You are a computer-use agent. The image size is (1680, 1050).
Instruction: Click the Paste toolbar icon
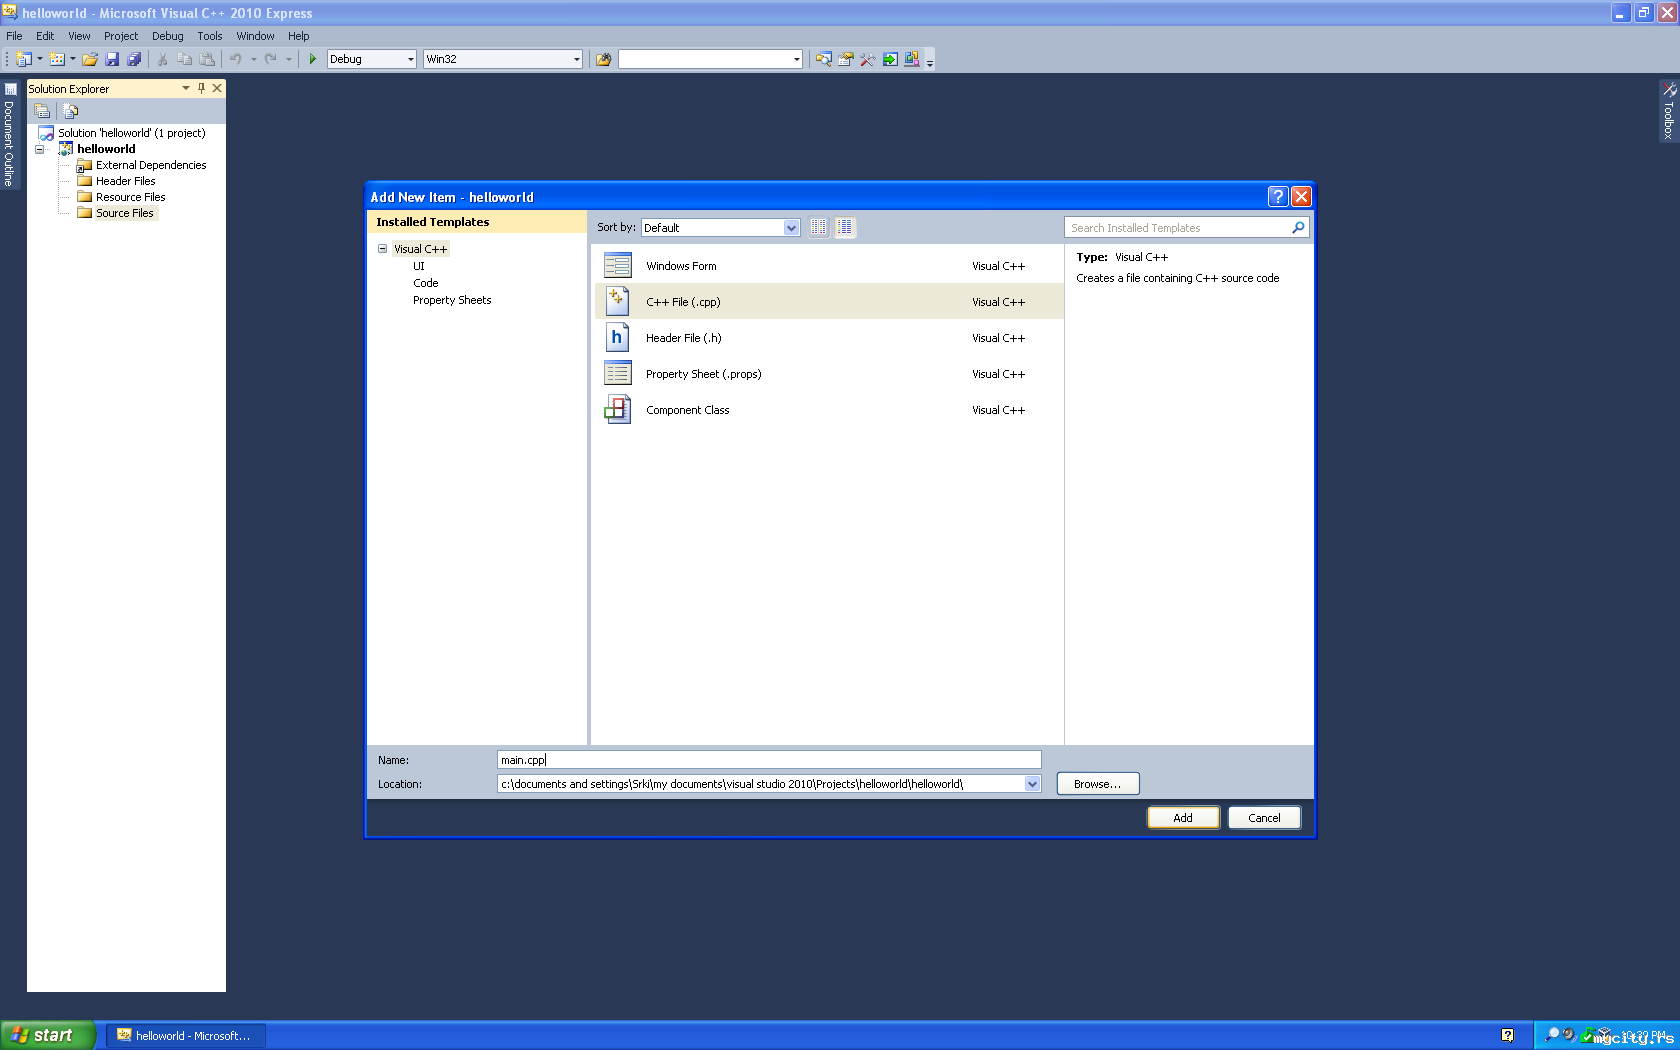tap(207, 59)
